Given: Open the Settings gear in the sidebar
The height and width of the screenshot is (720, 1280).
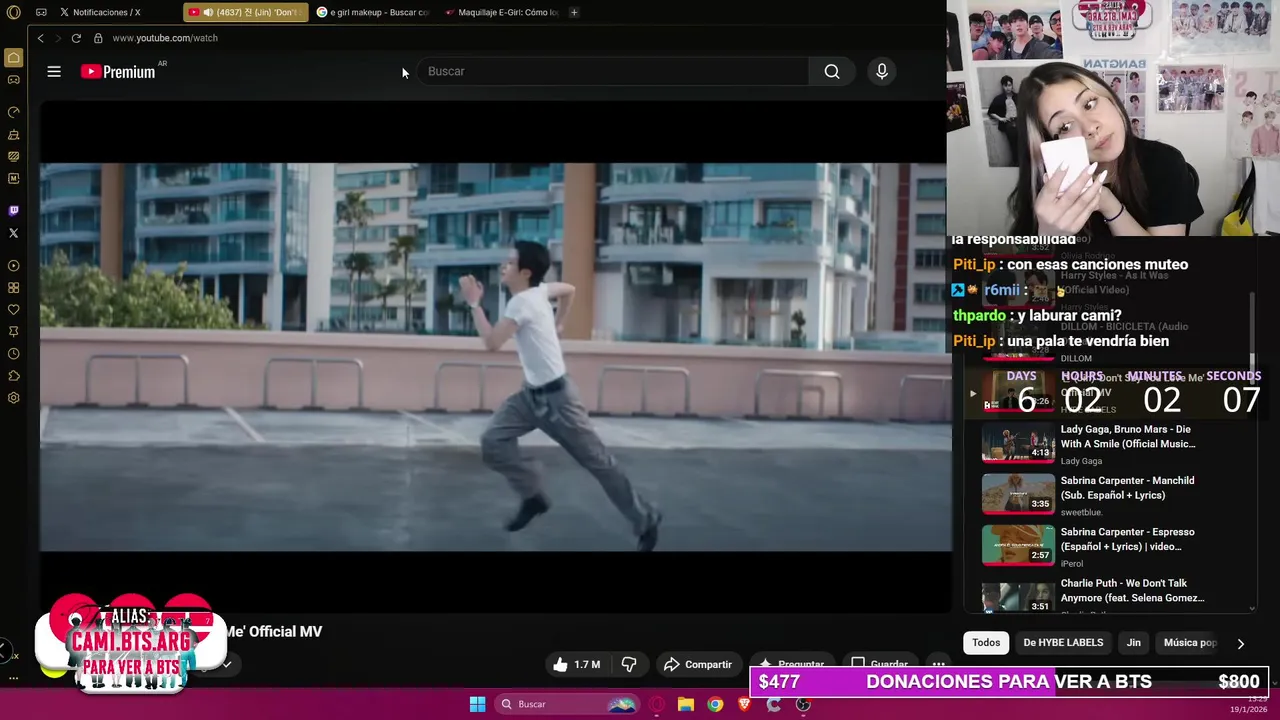Looking at the screenshot, I should 13,398.
